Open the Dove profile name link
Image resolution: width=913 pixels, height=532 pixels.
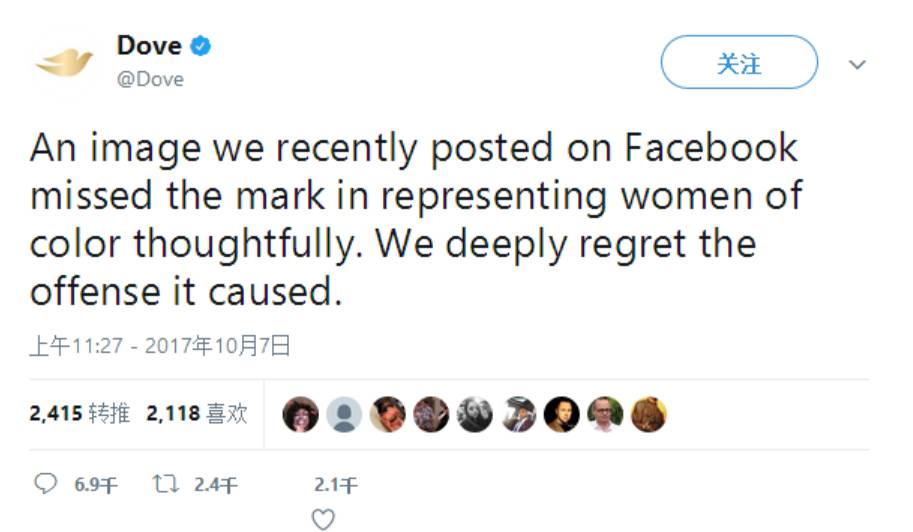coord(149,46)
